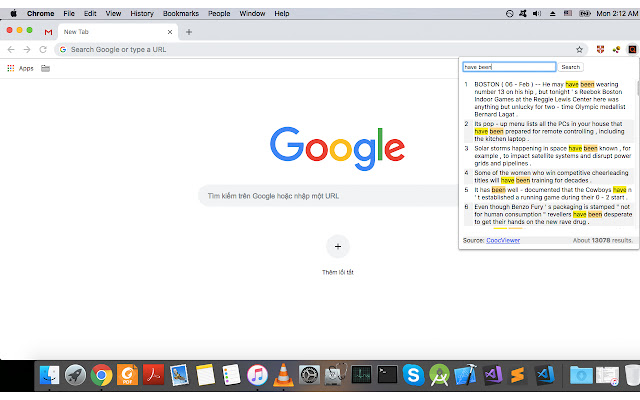
Task: Select result 3 about Solar storms
Action: click(549, 156)
